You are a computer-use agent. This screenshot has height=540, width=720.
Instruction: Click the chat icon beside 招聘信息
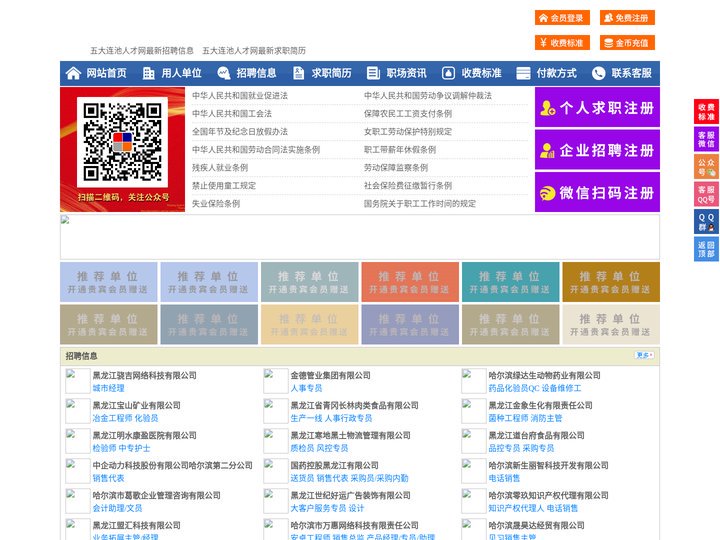[224, 73]
